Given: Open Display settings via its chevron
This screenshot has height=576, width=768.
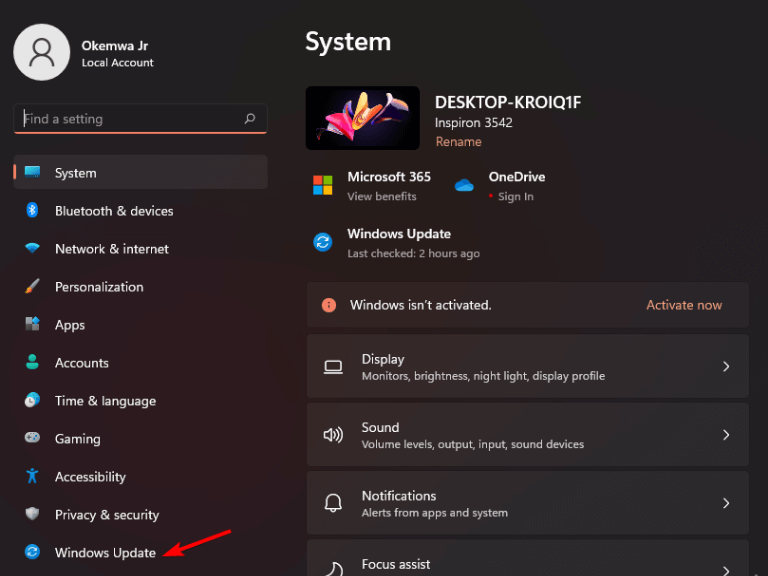Looking at the screenshot, I should pos(726,366).
